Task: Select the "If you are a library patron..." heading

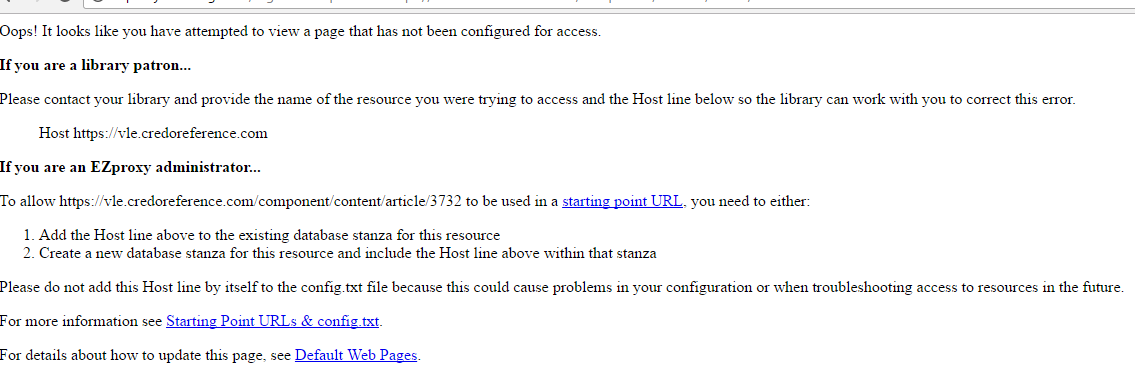Action: tap(96, 66)
